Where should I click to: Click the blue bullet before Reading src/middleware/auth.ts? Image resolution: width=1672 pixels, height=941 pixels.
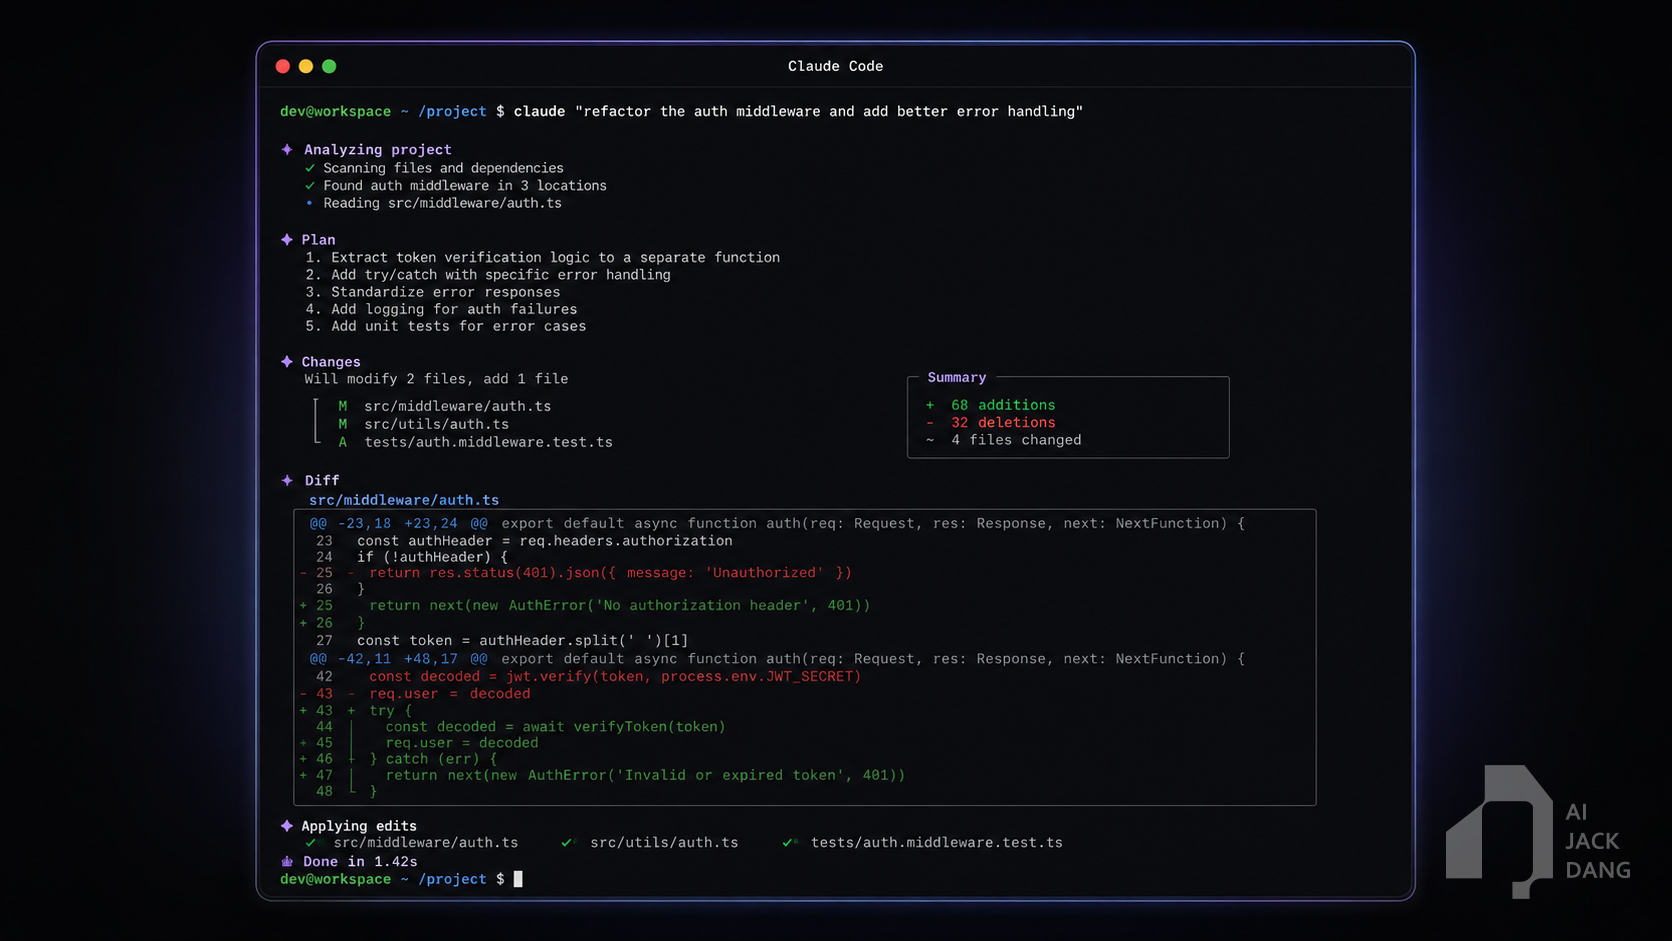click(310, 203)
